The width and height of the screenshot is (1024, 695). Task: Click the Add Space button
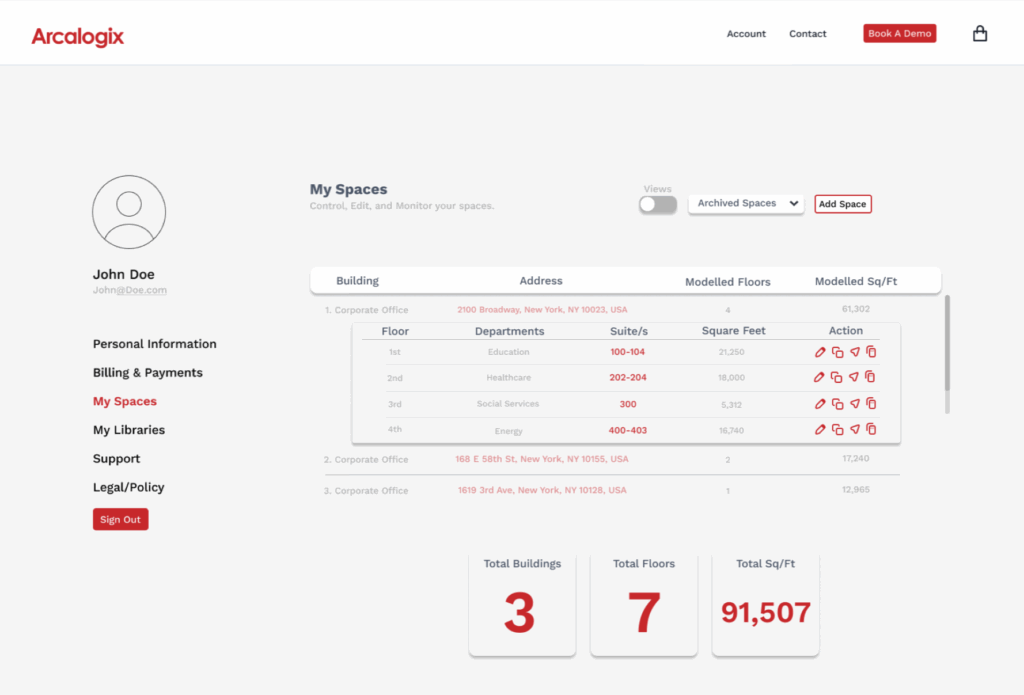click(842, 204)
